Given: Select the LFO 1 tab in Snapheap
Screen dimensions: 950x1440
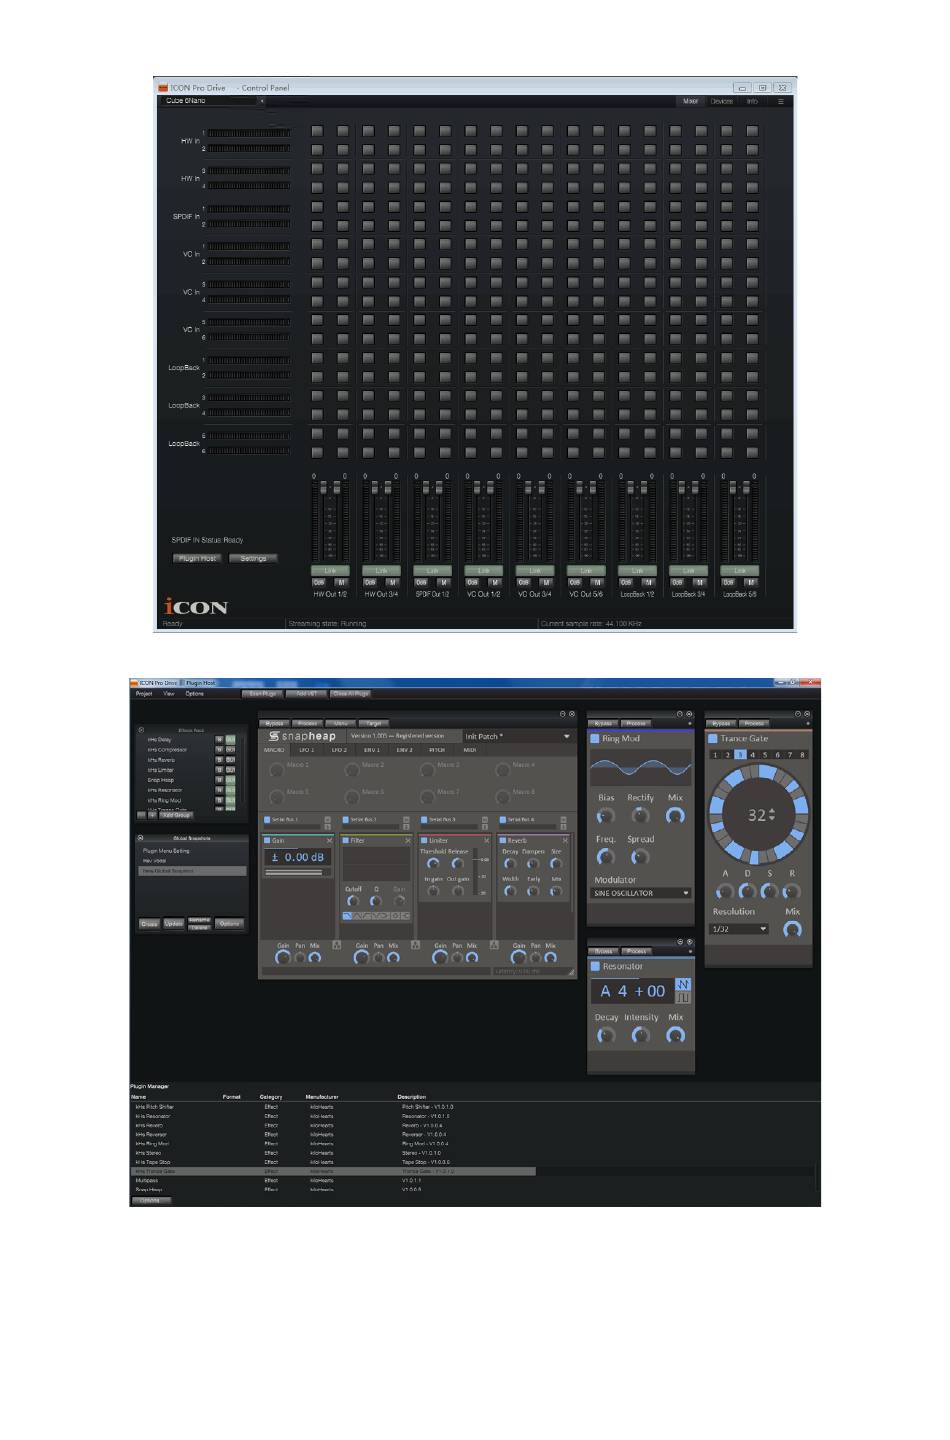Looking at the screenshot, I should click(306, 749).
